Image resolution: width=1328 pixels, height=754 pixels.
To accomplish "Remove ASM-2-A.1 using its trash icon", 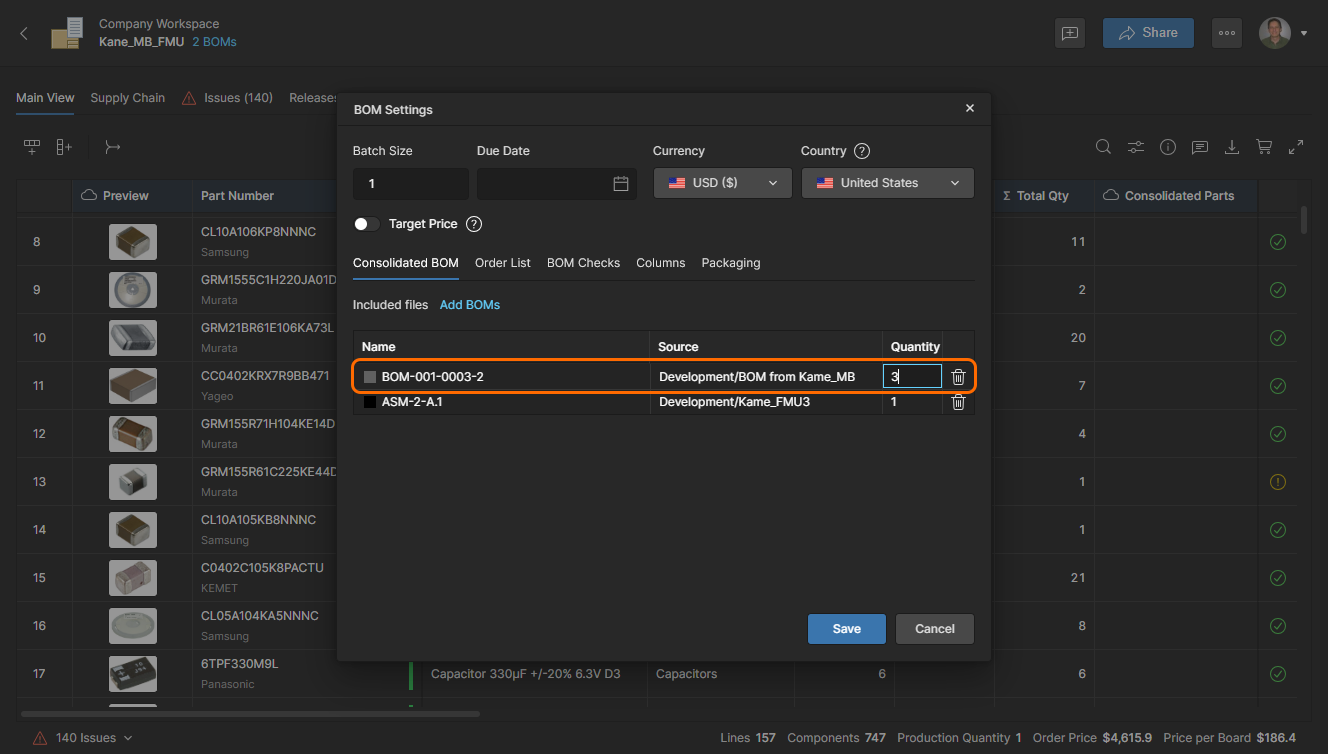I will point(958,402).
